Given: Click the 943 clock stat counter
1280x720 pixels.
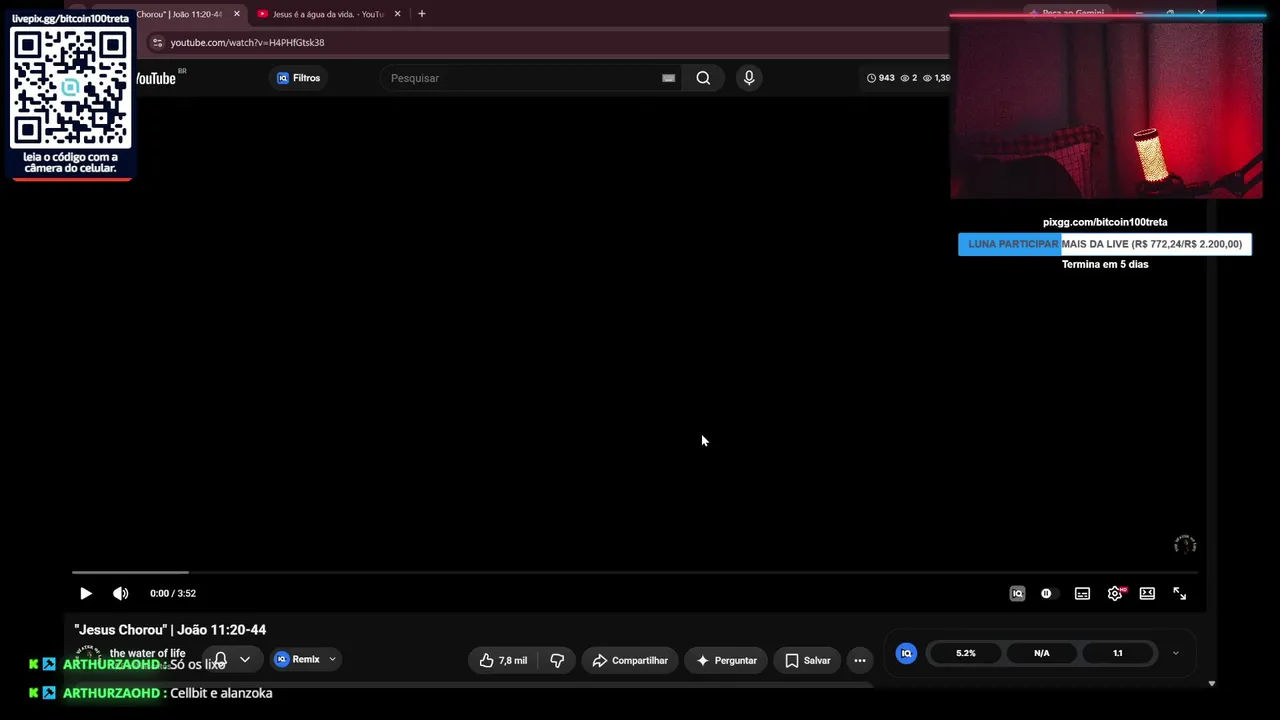Looking at the screenshot, I should (x=880, y=78).
